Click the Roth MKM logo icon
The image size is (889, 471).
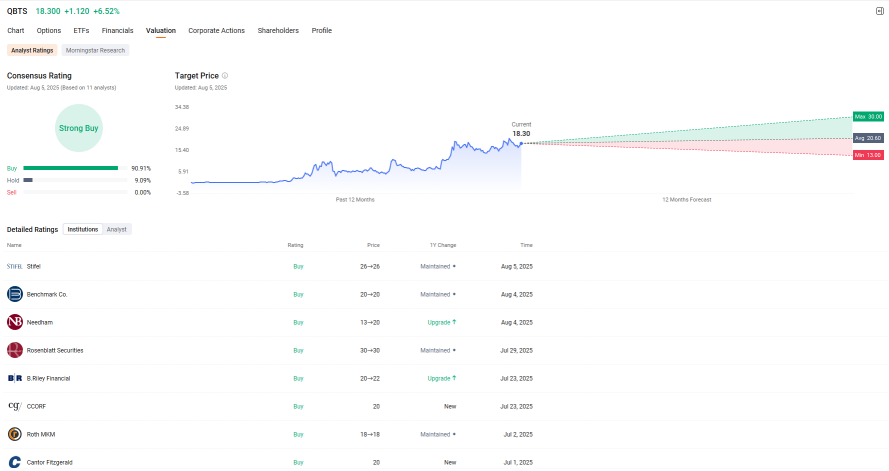(15, 434)
